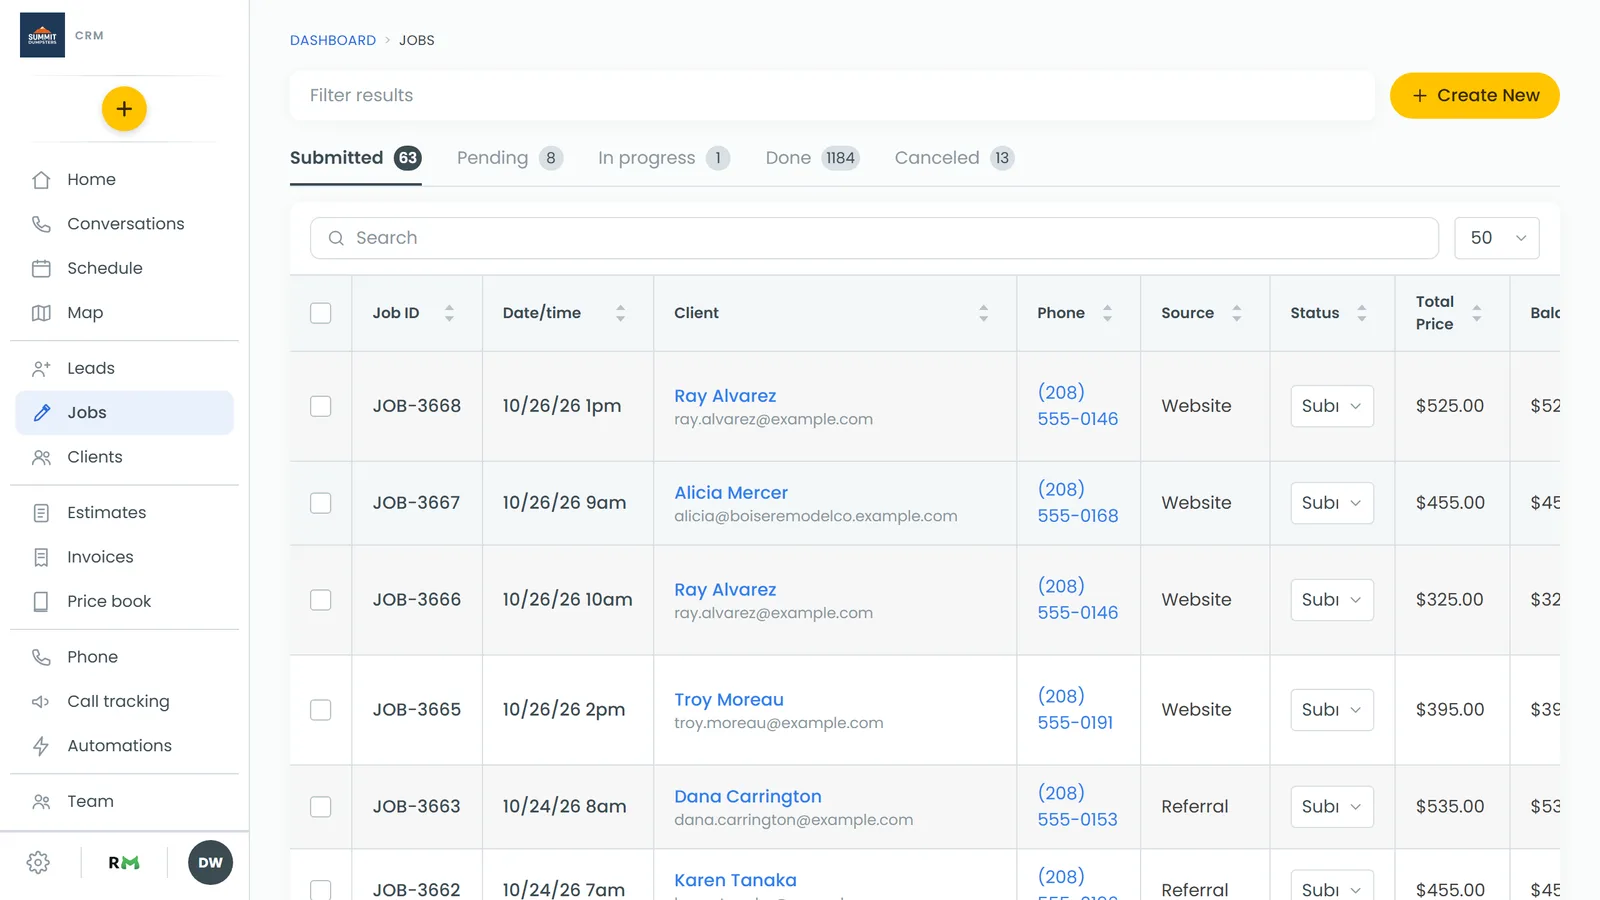The height and width of the screenshot is (900, 1600).
Task: Click the Create New button
Action: coord(1475,96)
